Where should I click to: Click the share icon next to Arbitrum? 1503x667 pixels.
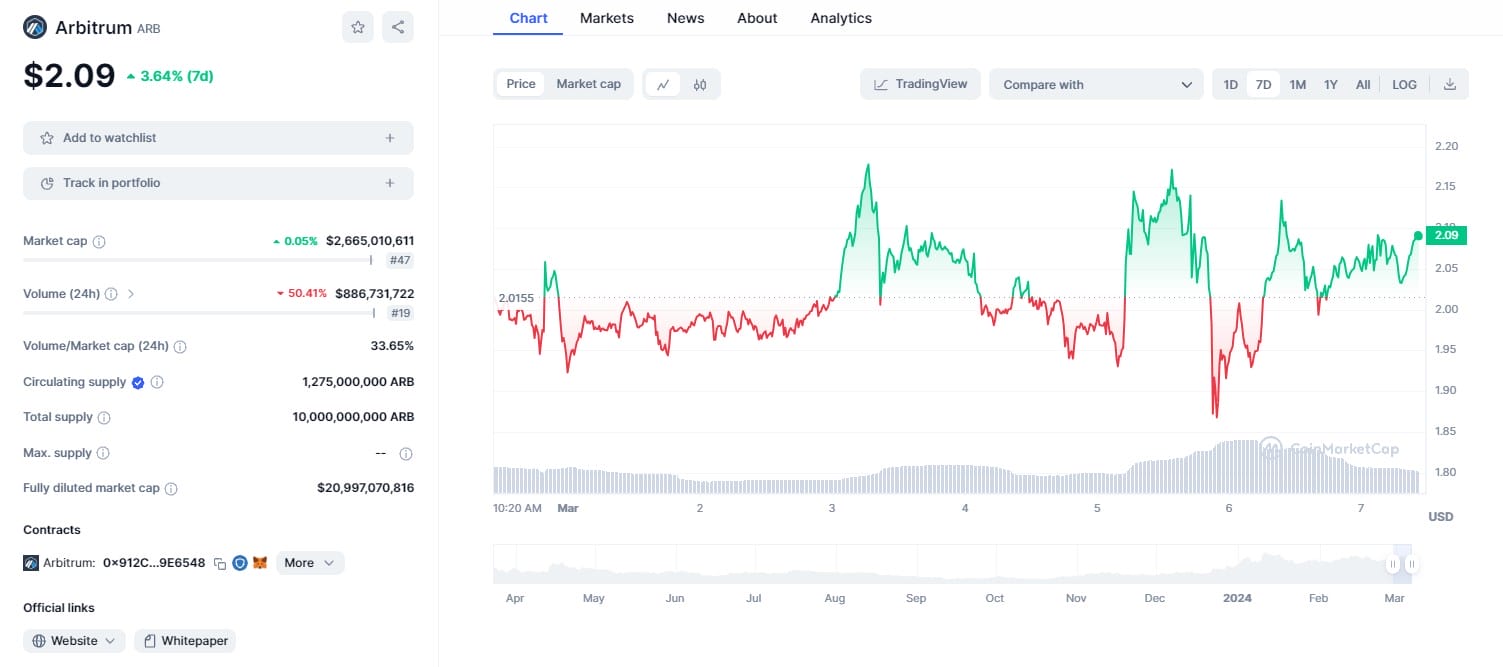pos(398,27)
